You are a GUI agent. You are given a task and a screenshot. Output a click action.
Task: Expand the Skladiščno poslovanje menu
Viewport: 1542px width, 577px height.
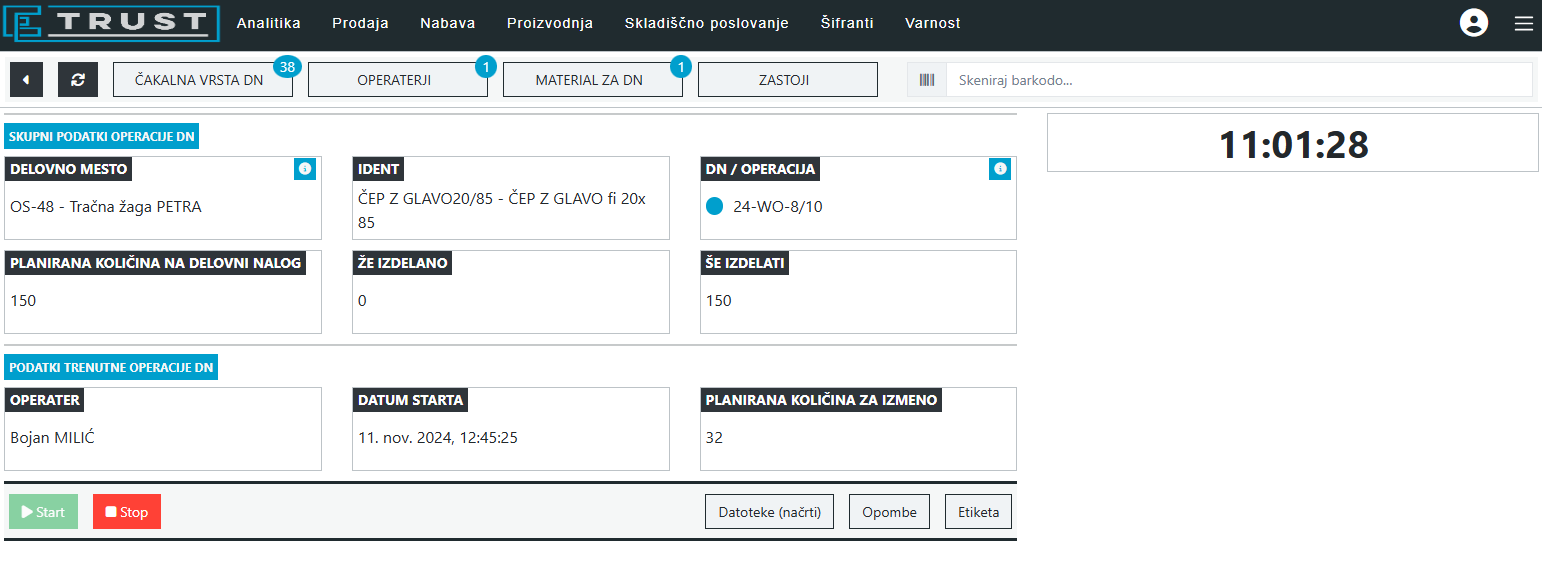pos(706,23)
